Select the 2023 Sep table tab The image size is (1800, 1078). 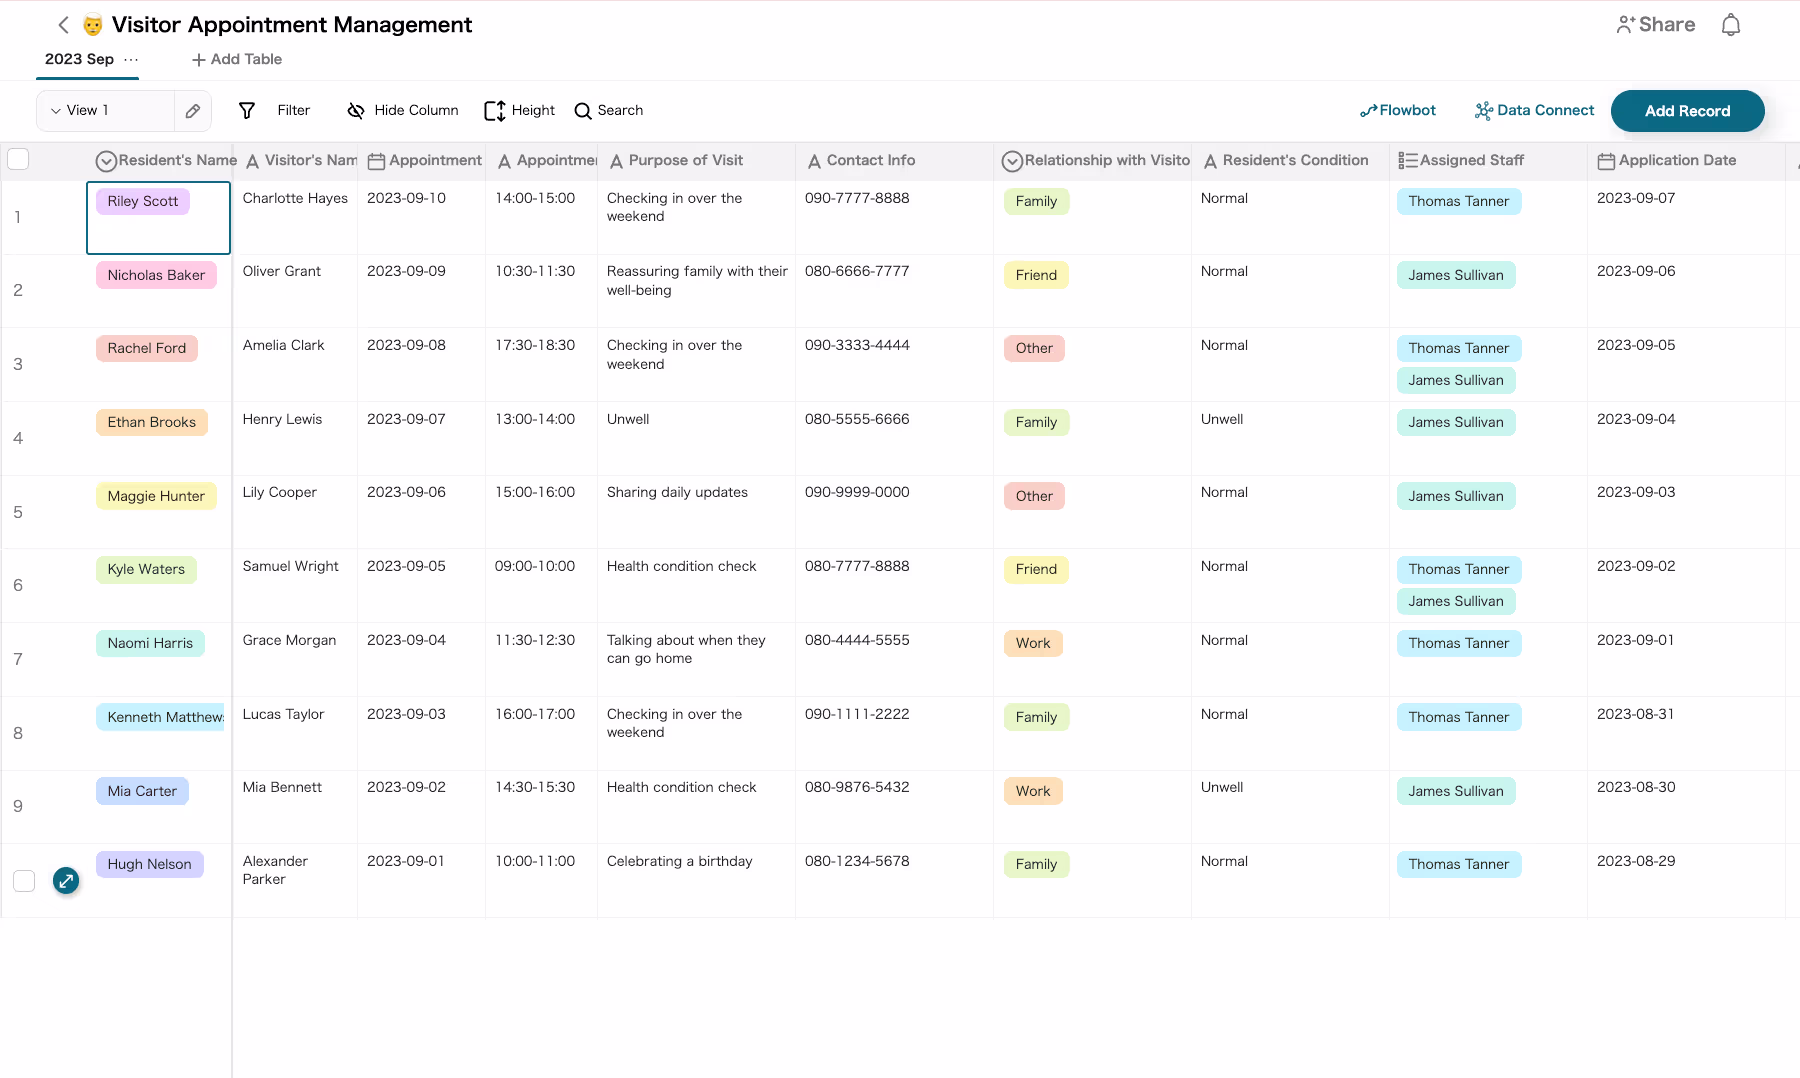[x=79, y=59]
